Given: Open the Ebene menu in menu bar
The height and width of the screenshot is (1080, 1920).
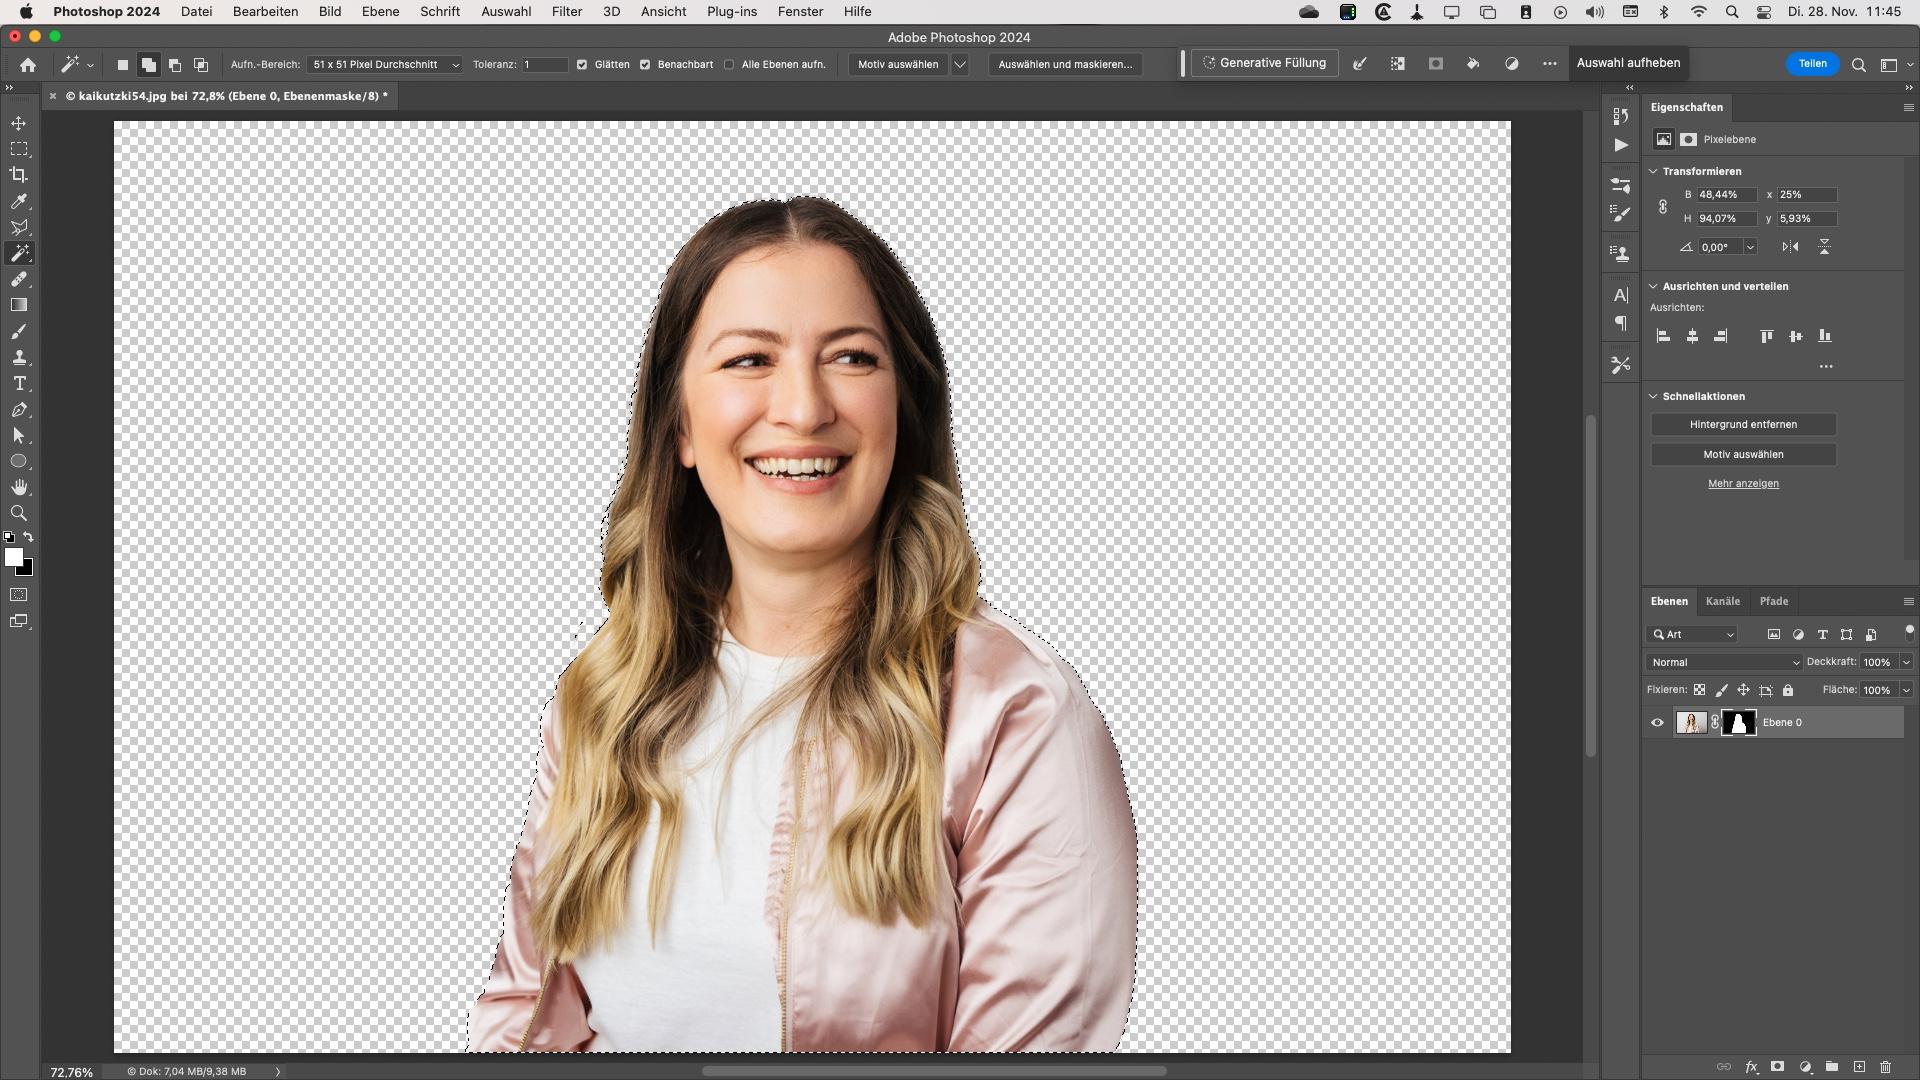Looking at the screenshot, I should click(381, 12).
